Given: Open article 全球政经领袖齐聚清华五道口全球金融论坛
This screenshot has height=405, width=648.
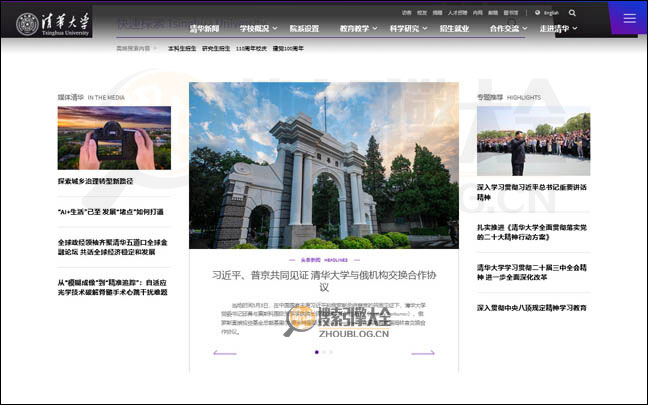Looking at the screenshot, I should click(112, 247).
